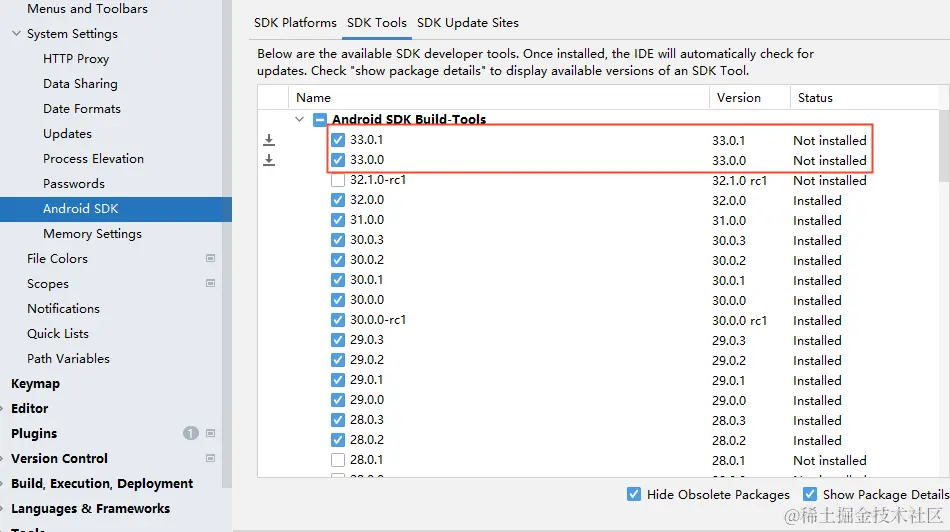The image size is (950, 532).
Task: Open Process Elevation settings
Action: pos(93,159)
